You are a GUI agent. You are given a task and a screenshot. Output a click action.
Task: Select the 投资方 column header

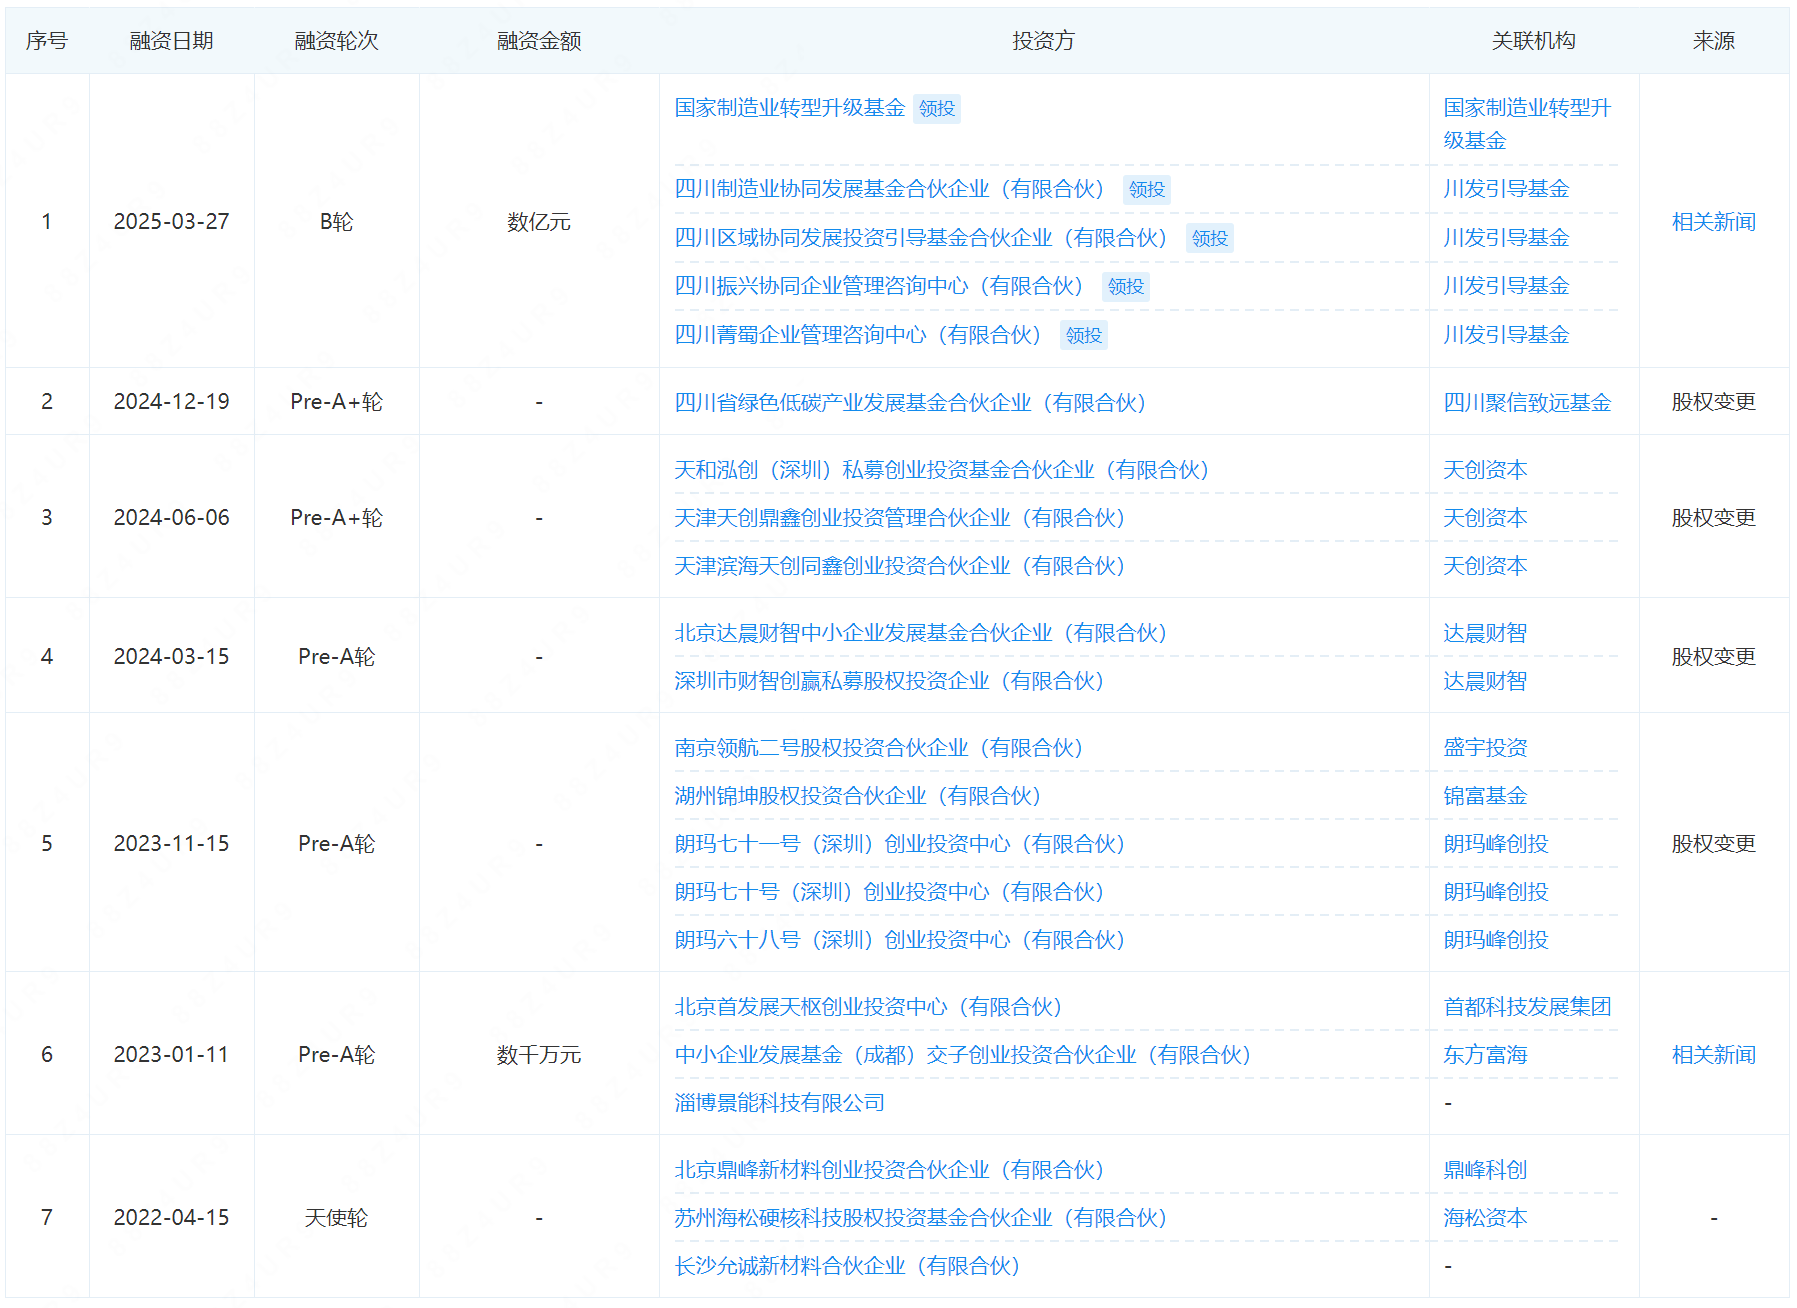point(1043,41)
